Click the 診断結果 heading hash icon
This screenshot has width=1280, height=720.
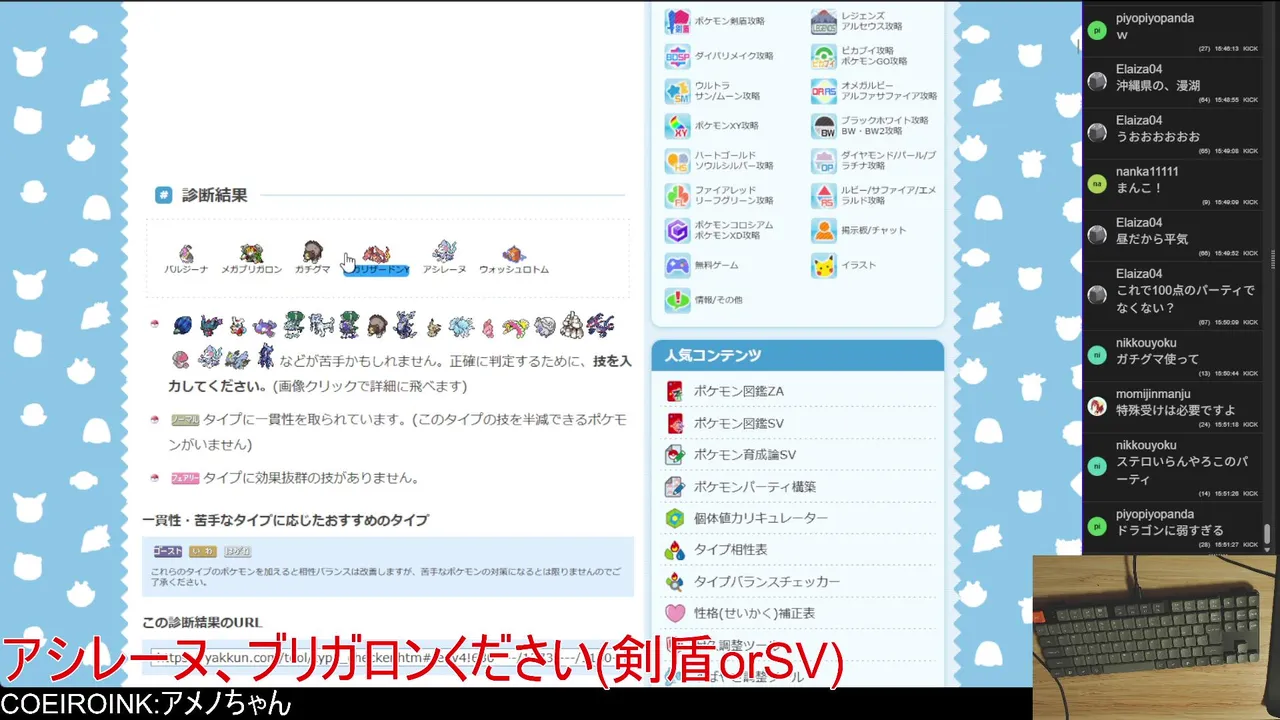click(x=163, y=195)
